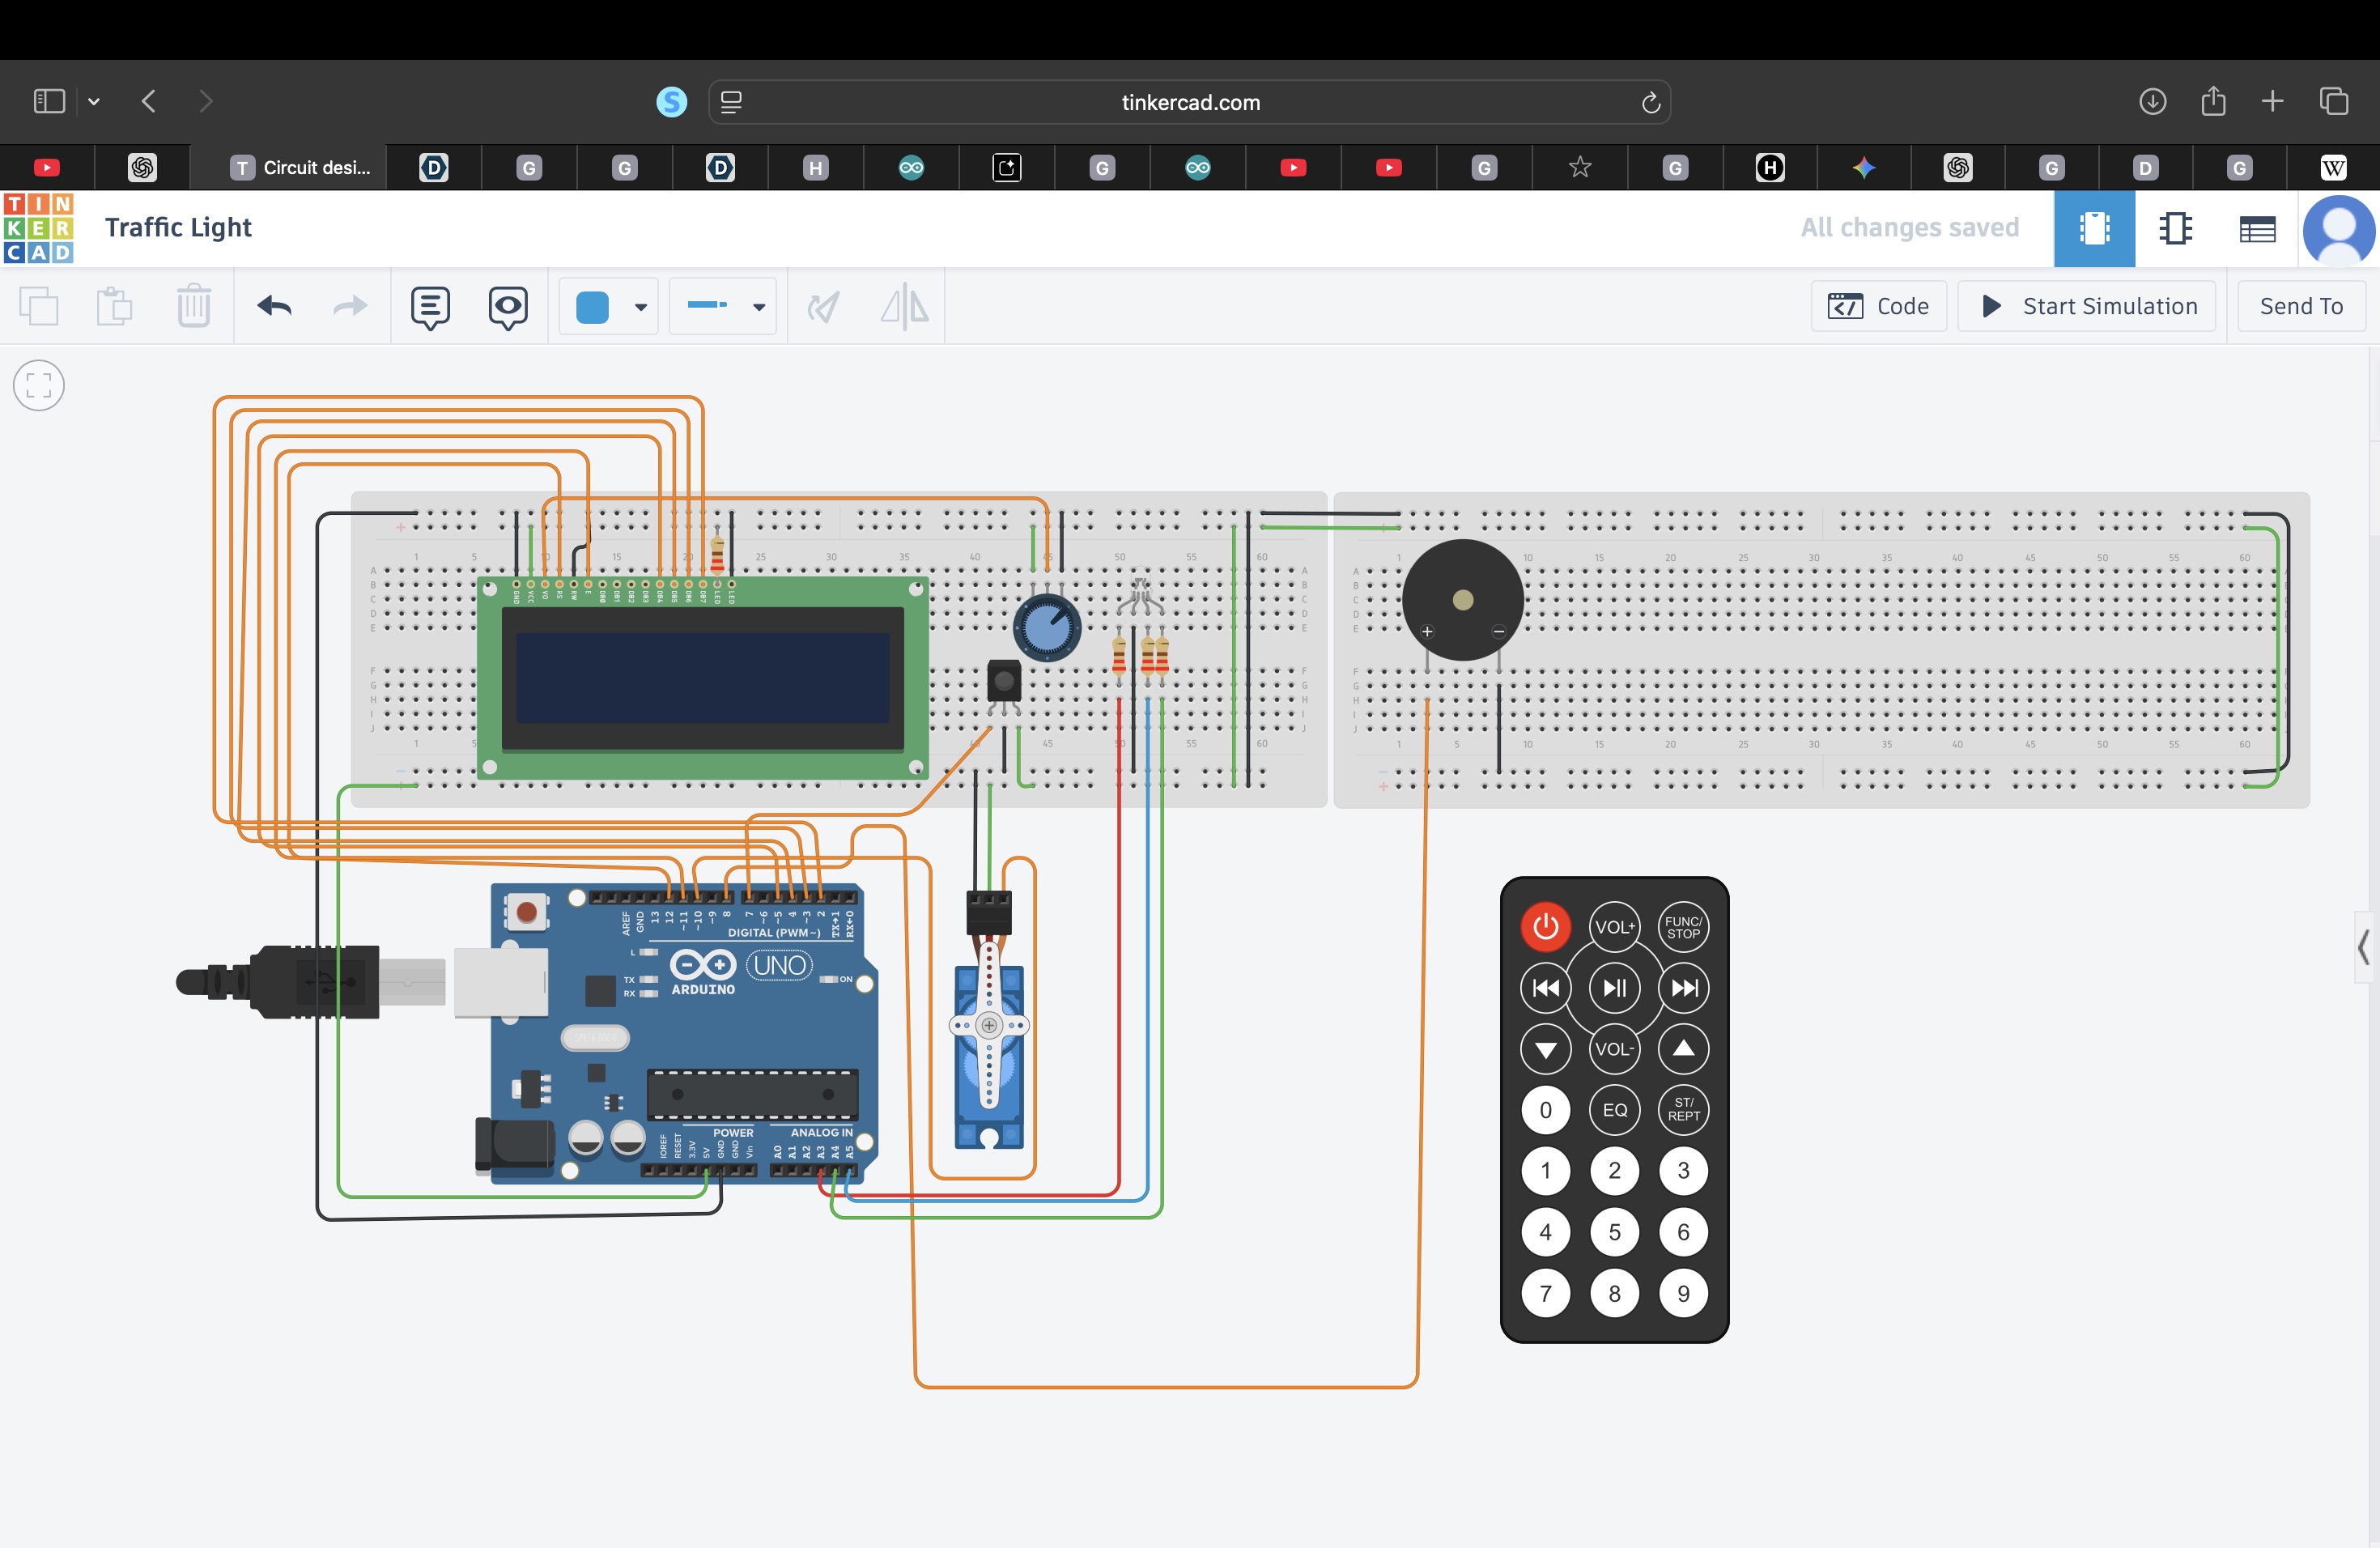Viewport: 2380px width, 1548px height.
Task: Switch to schematic view icon
Action: (x=2175, y=228)
